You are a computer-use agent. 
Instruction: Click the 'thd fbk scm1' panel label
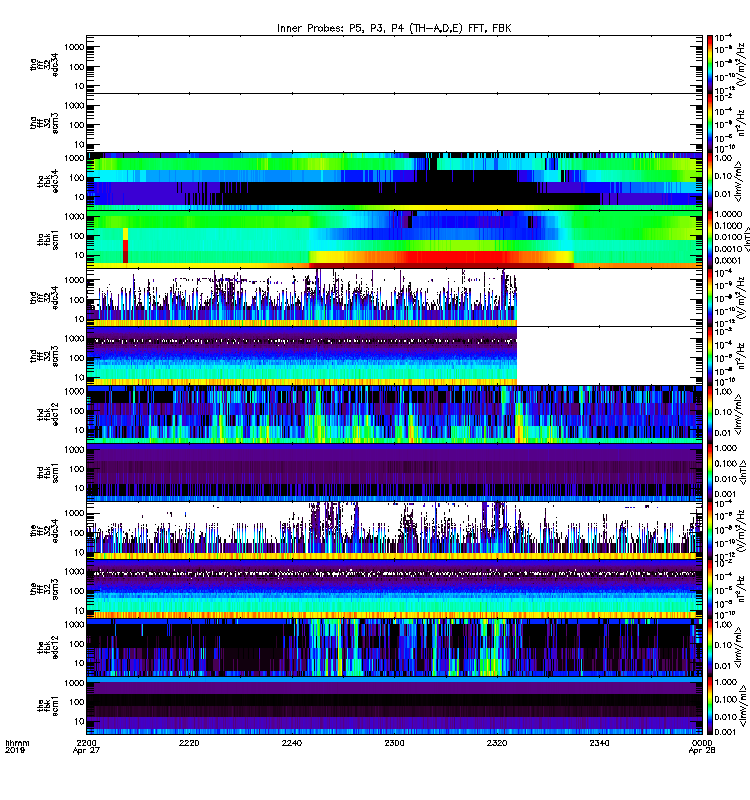(48, 473)
